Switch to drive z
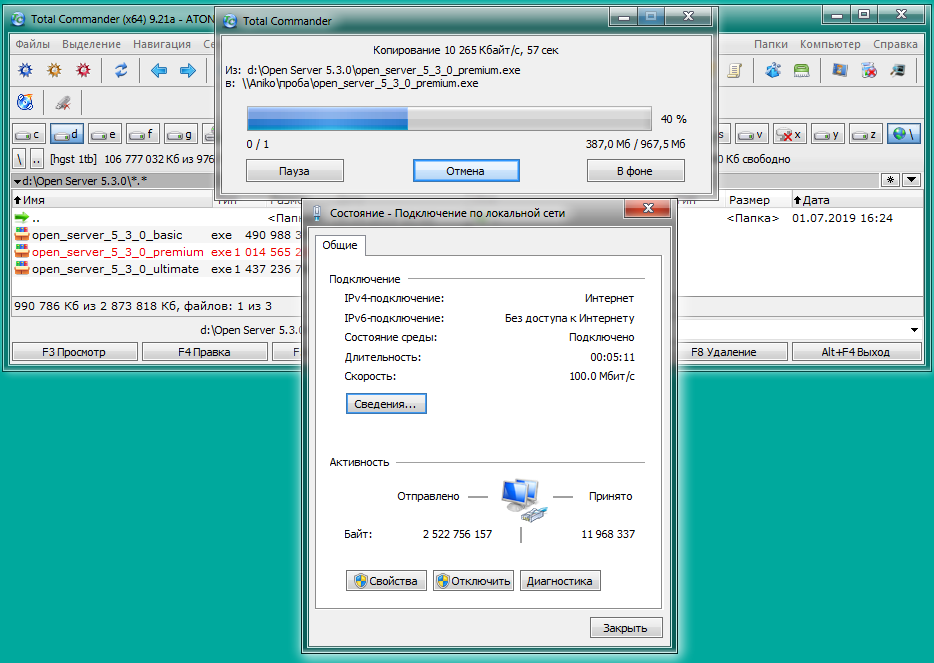The image size is (934, 663). click(866, 134)
